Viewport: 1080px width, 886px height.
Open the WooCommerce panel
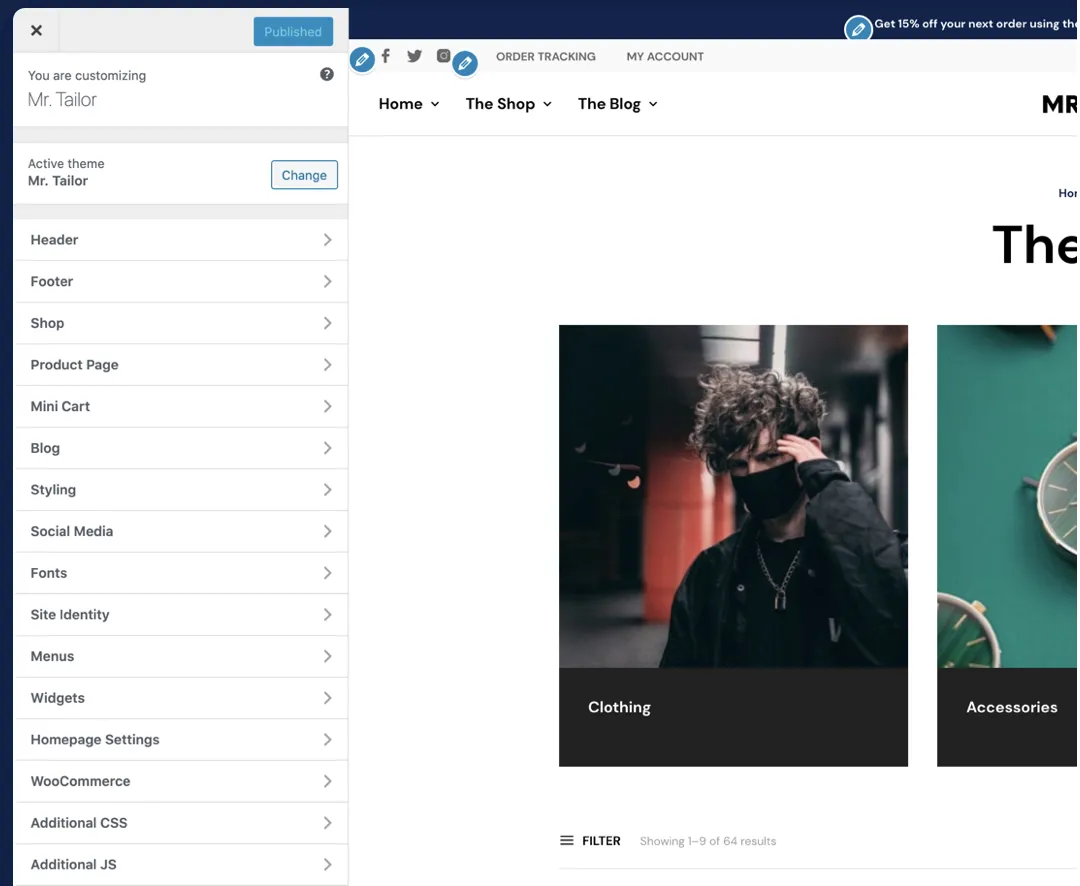pos(181,781)
